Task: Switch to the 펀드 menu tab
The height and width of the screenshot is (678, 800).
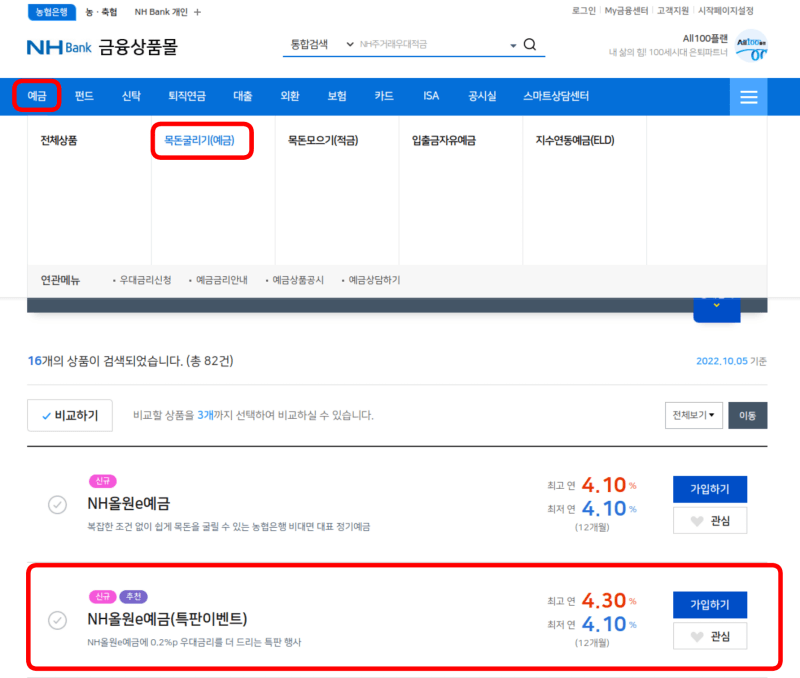Action: coord(82,96)
